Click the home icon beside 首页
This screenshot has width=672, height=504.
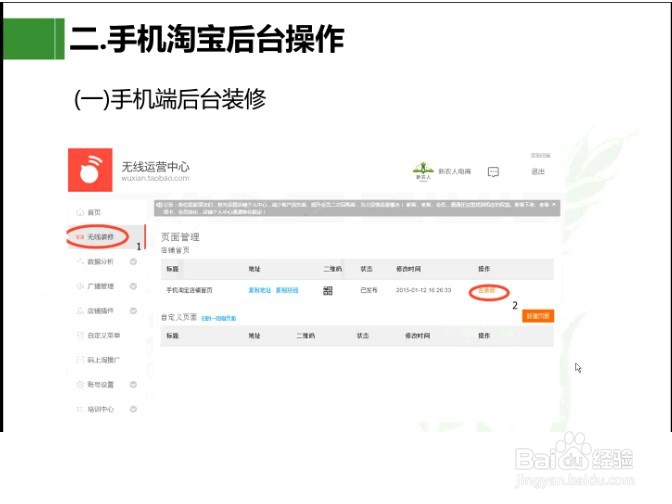(x=80, y=212)
